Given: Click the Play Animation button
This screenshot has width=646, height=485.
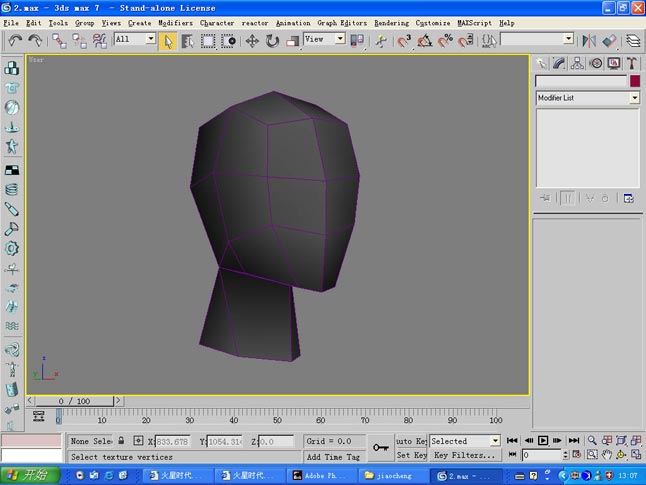Looking at the screenshot, I should 543,440.
